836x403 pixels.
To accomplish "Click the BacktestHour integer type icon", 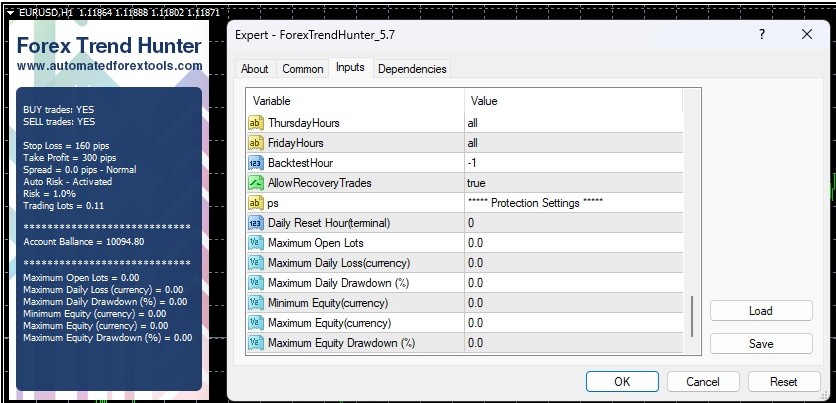I will [x=255, y=163].
